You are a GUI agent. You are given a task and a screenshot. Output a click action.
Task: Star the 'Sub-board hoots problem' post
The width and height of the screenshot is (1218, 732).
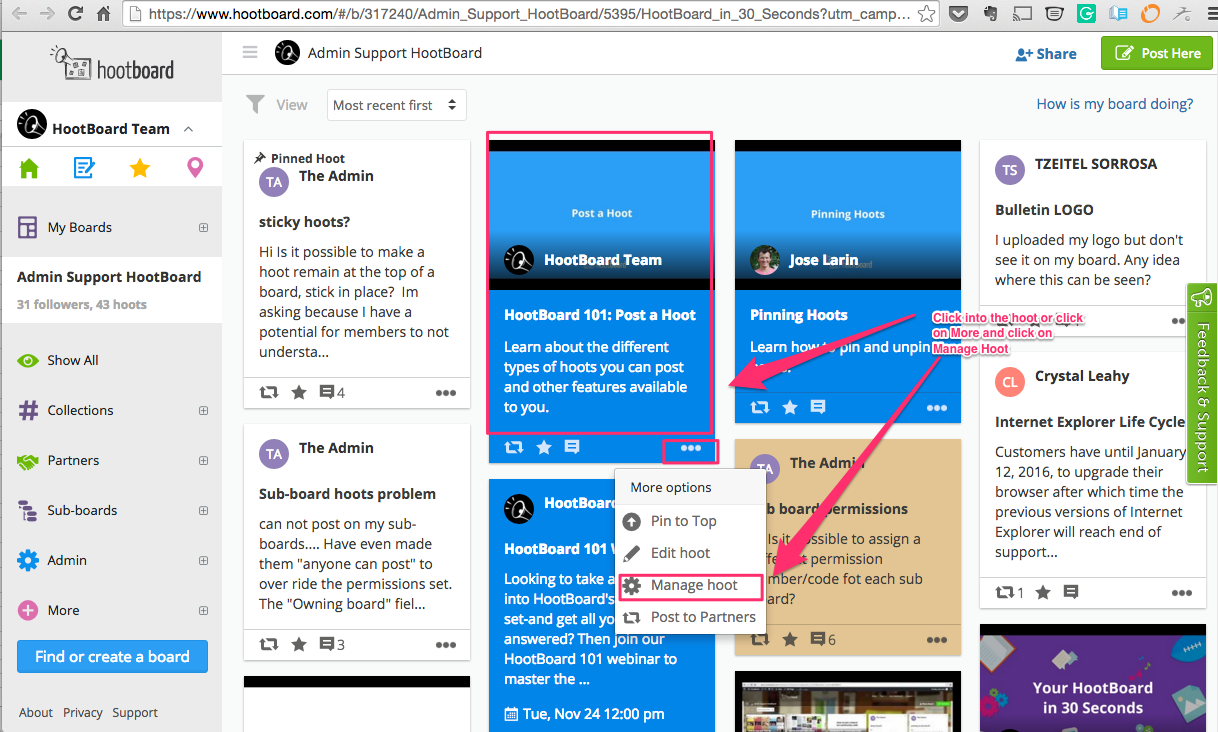(299, 645)
